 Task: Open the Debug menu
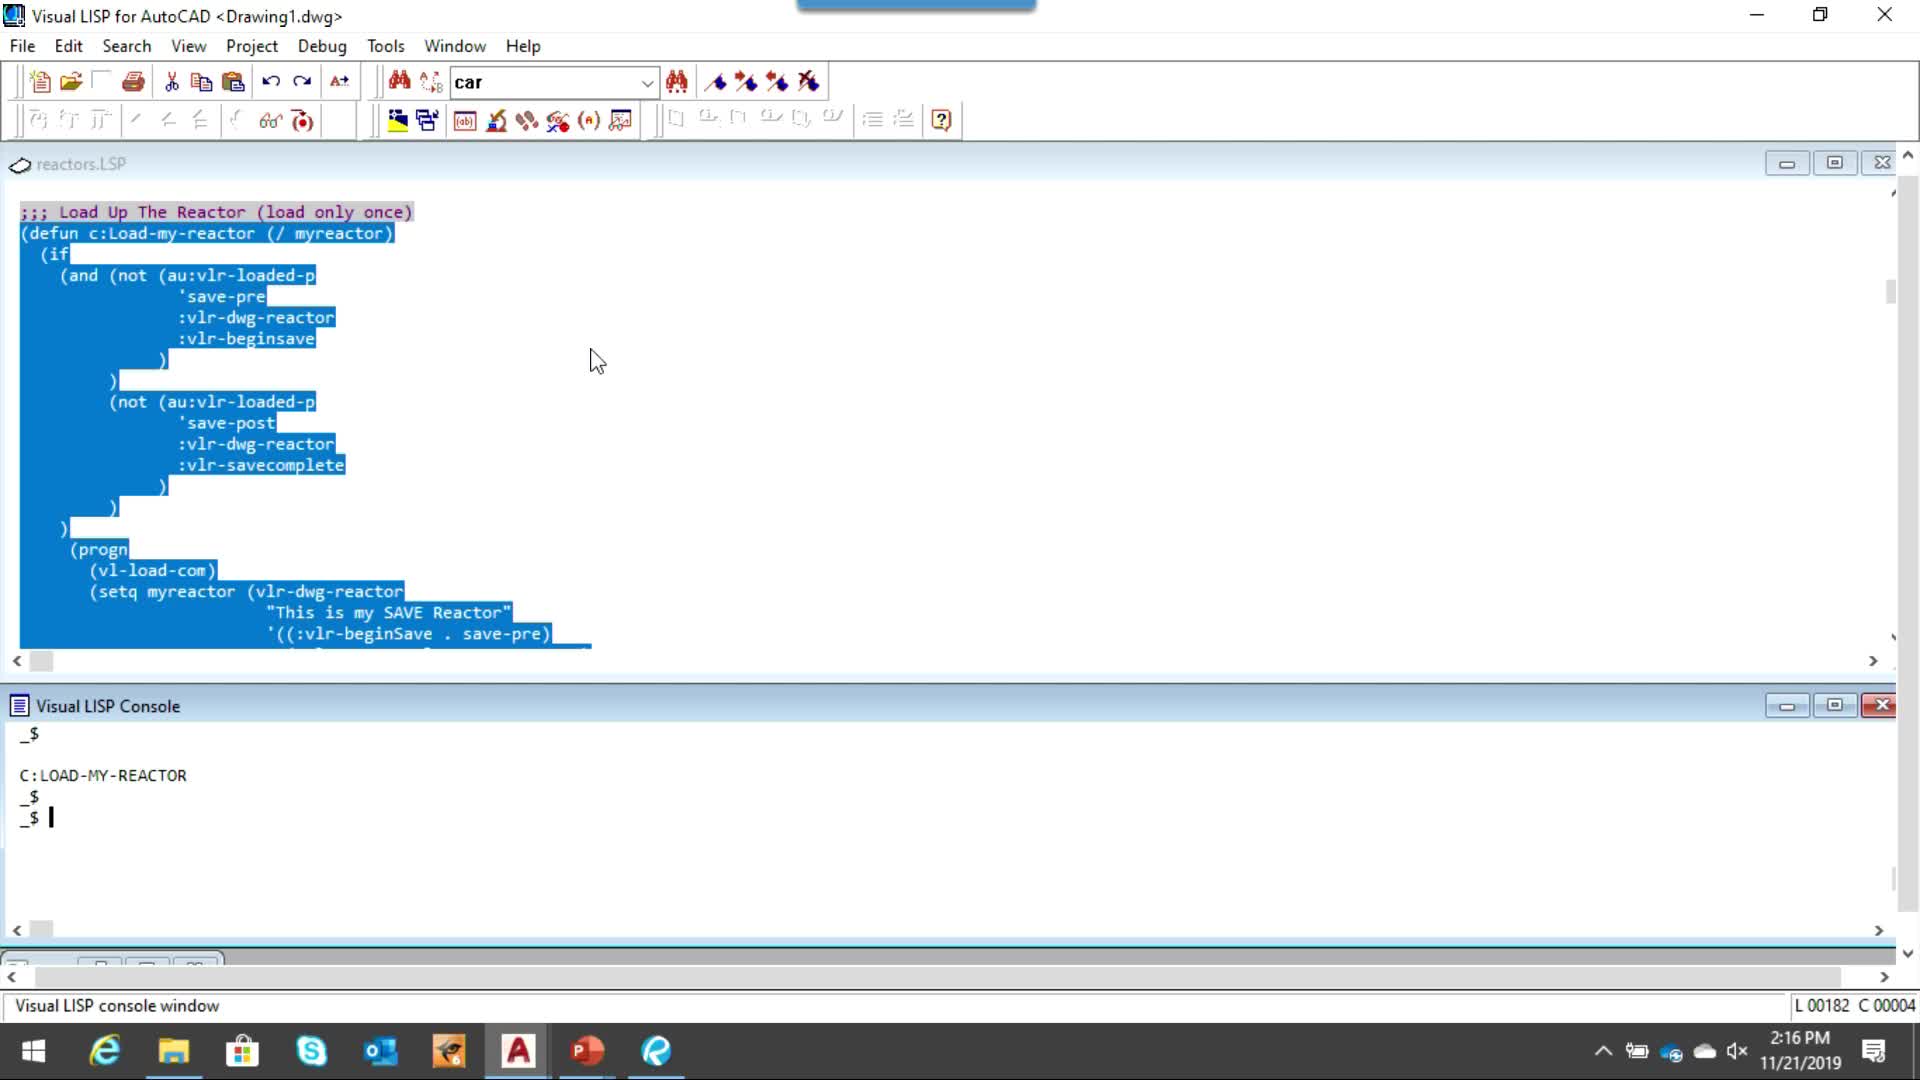click(322, 46)
